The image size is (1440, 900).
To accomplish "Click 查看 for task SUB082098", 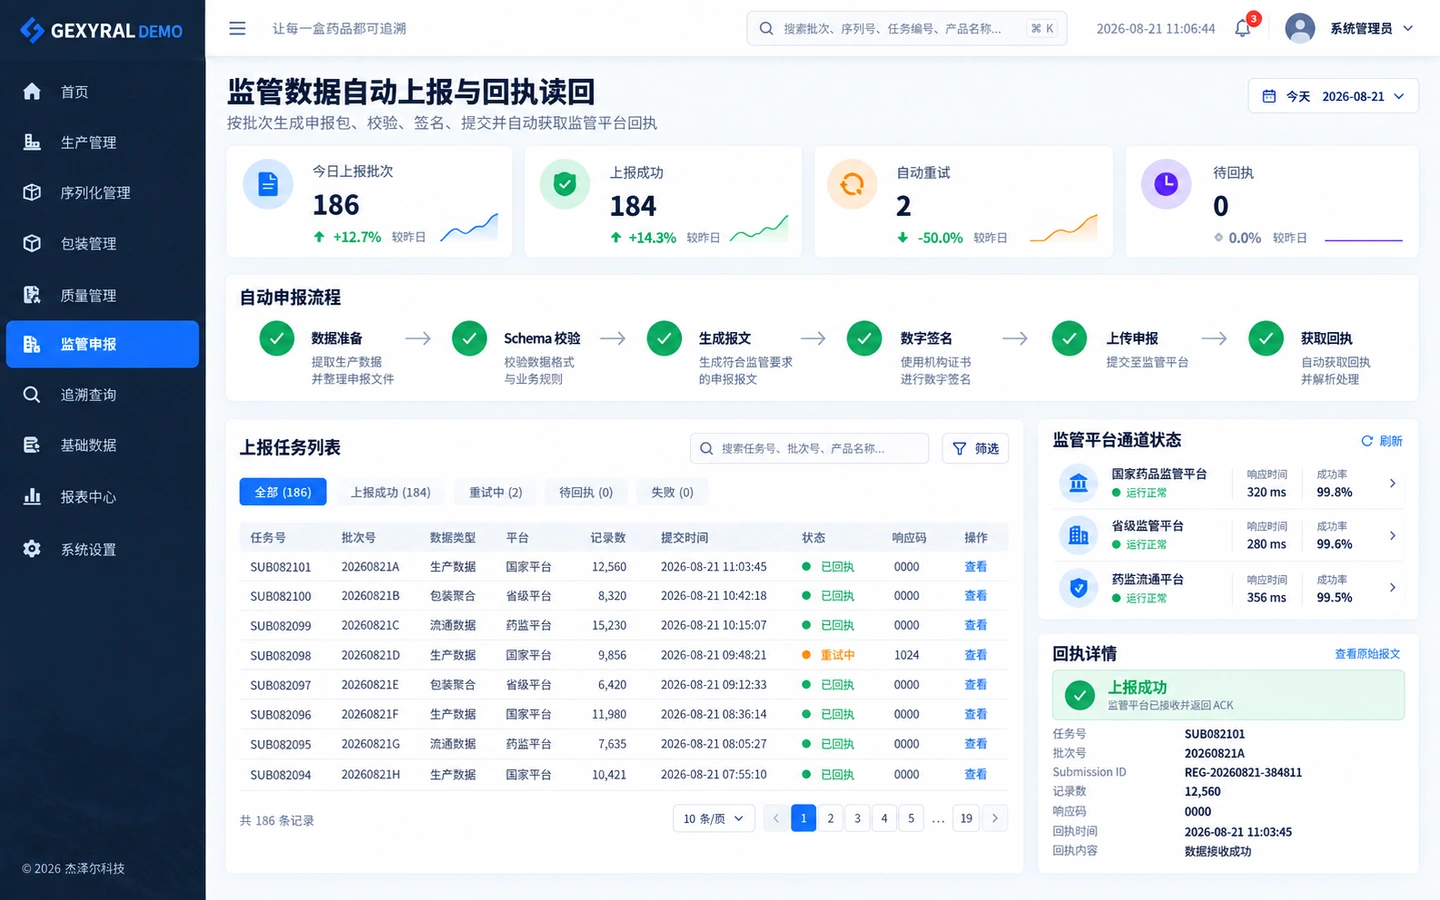I will 975,655.
